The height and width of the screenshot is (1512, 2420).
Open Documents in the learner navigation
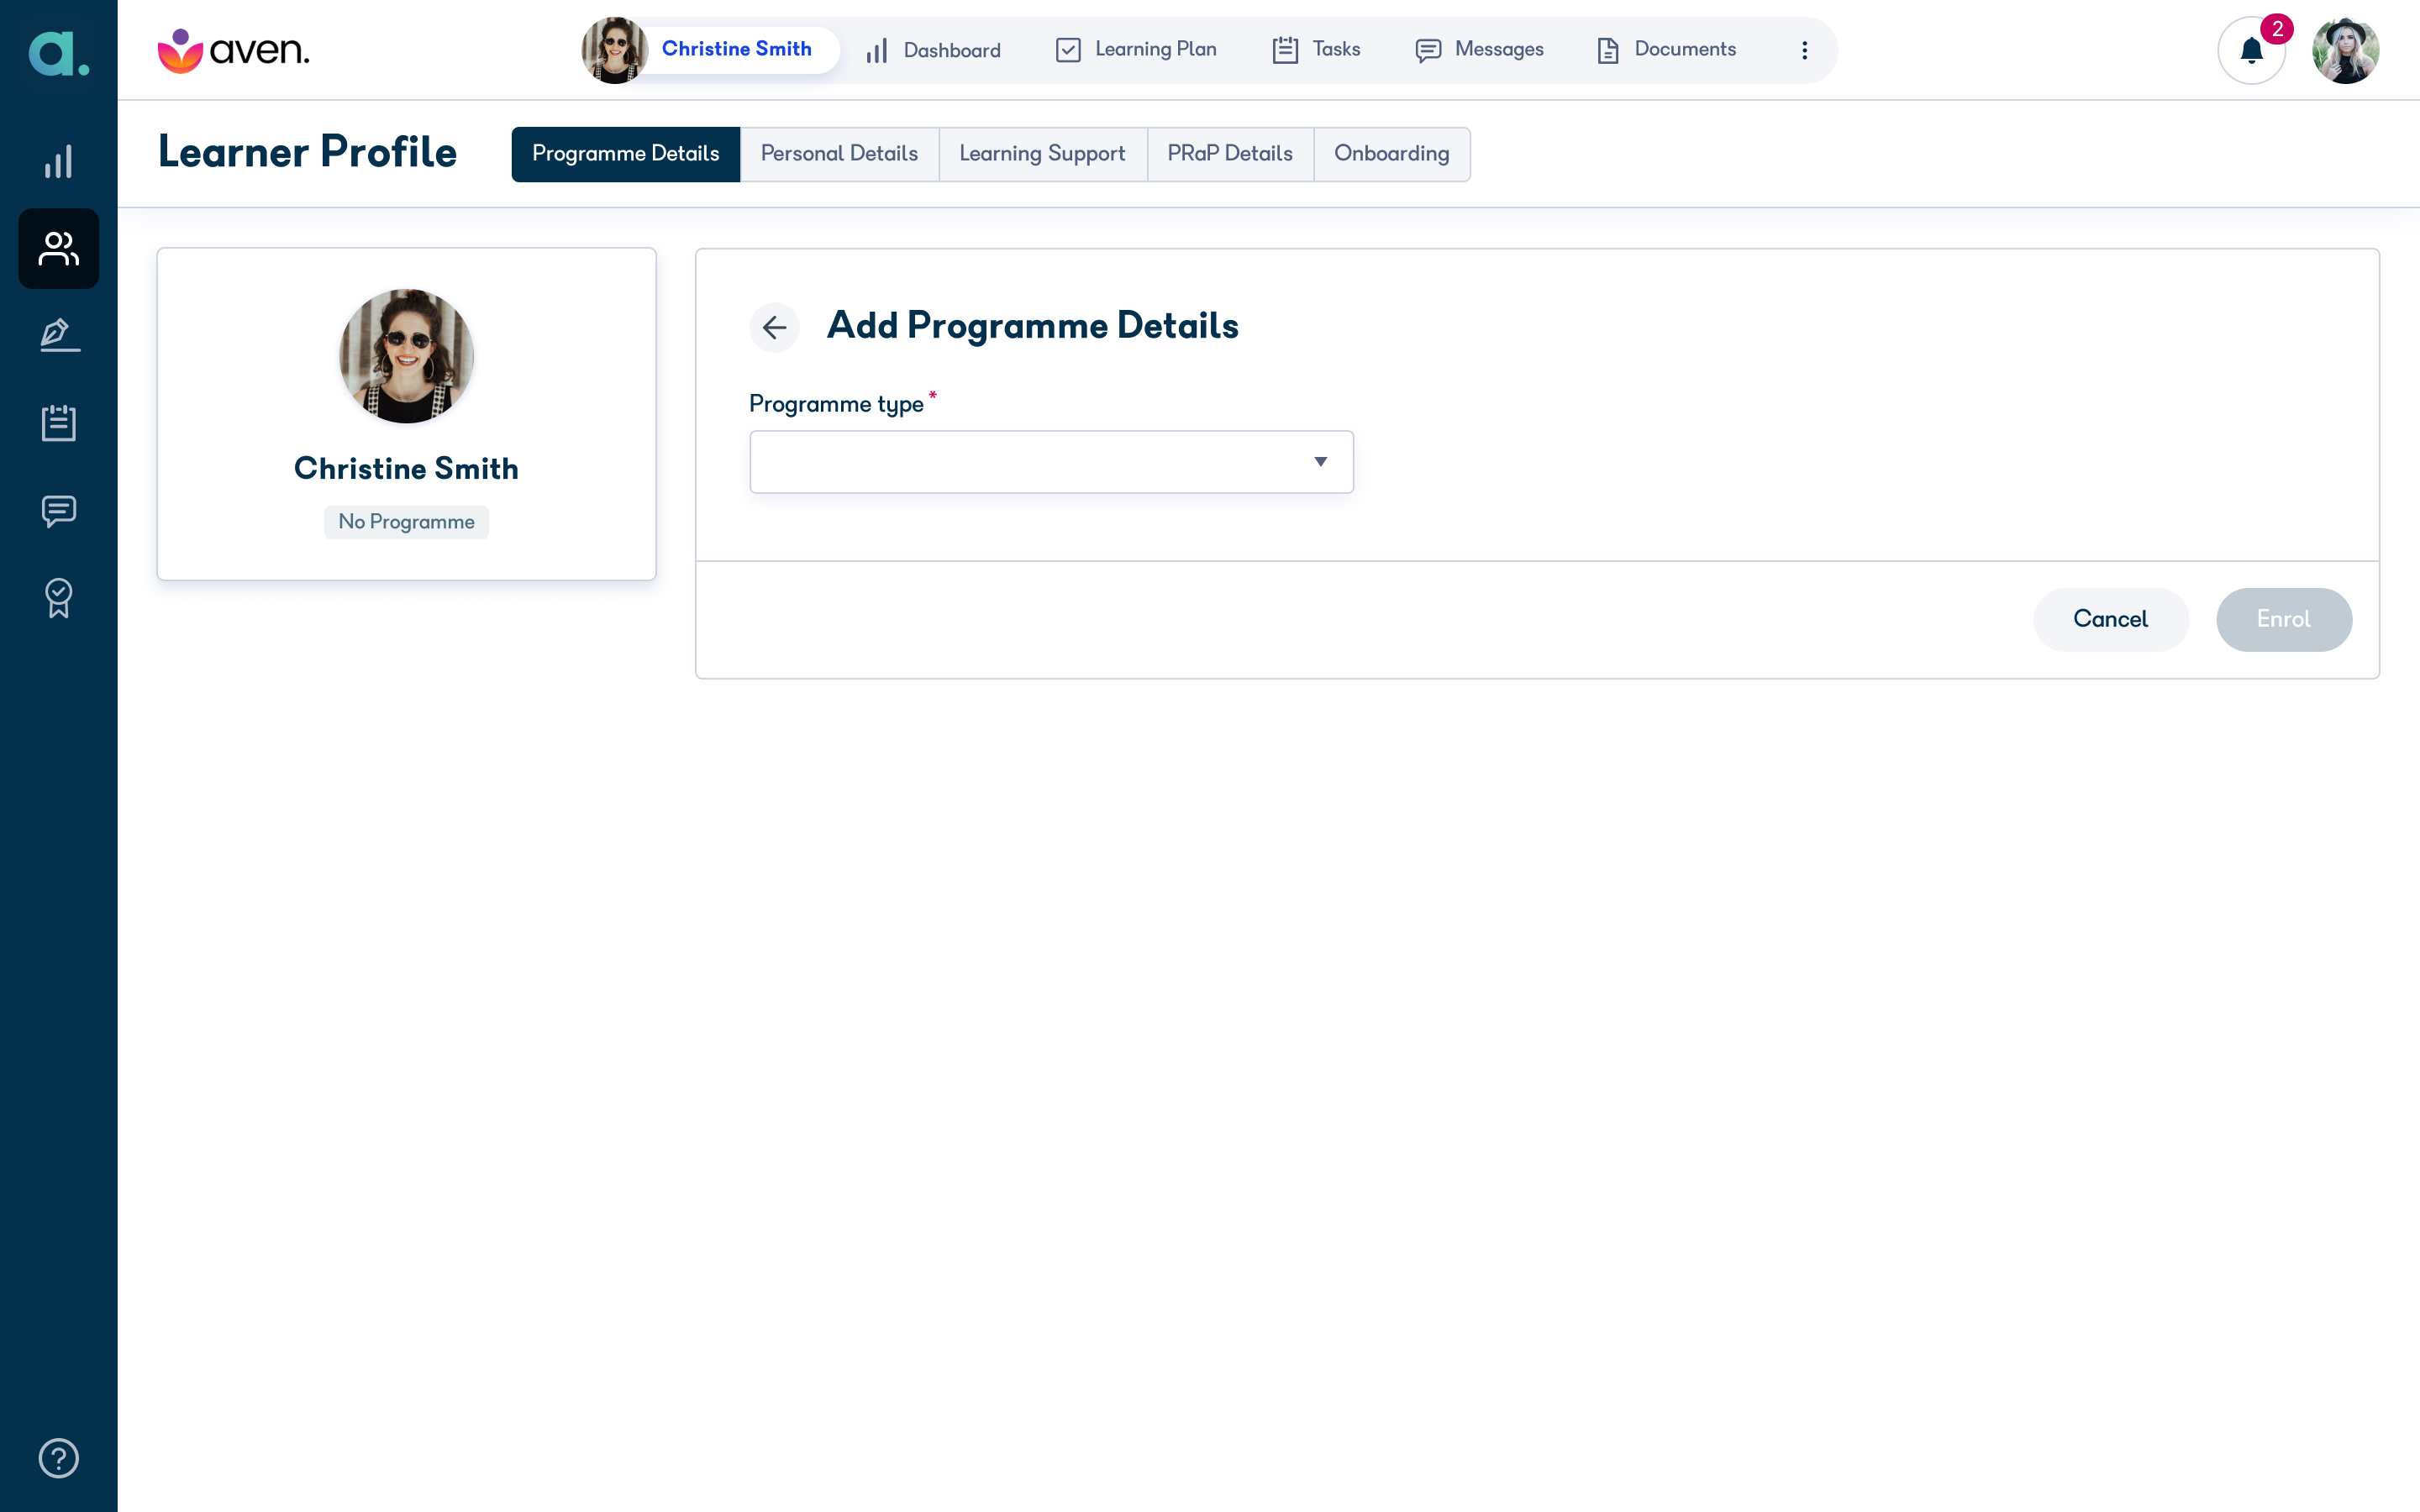click(1666, 50)
